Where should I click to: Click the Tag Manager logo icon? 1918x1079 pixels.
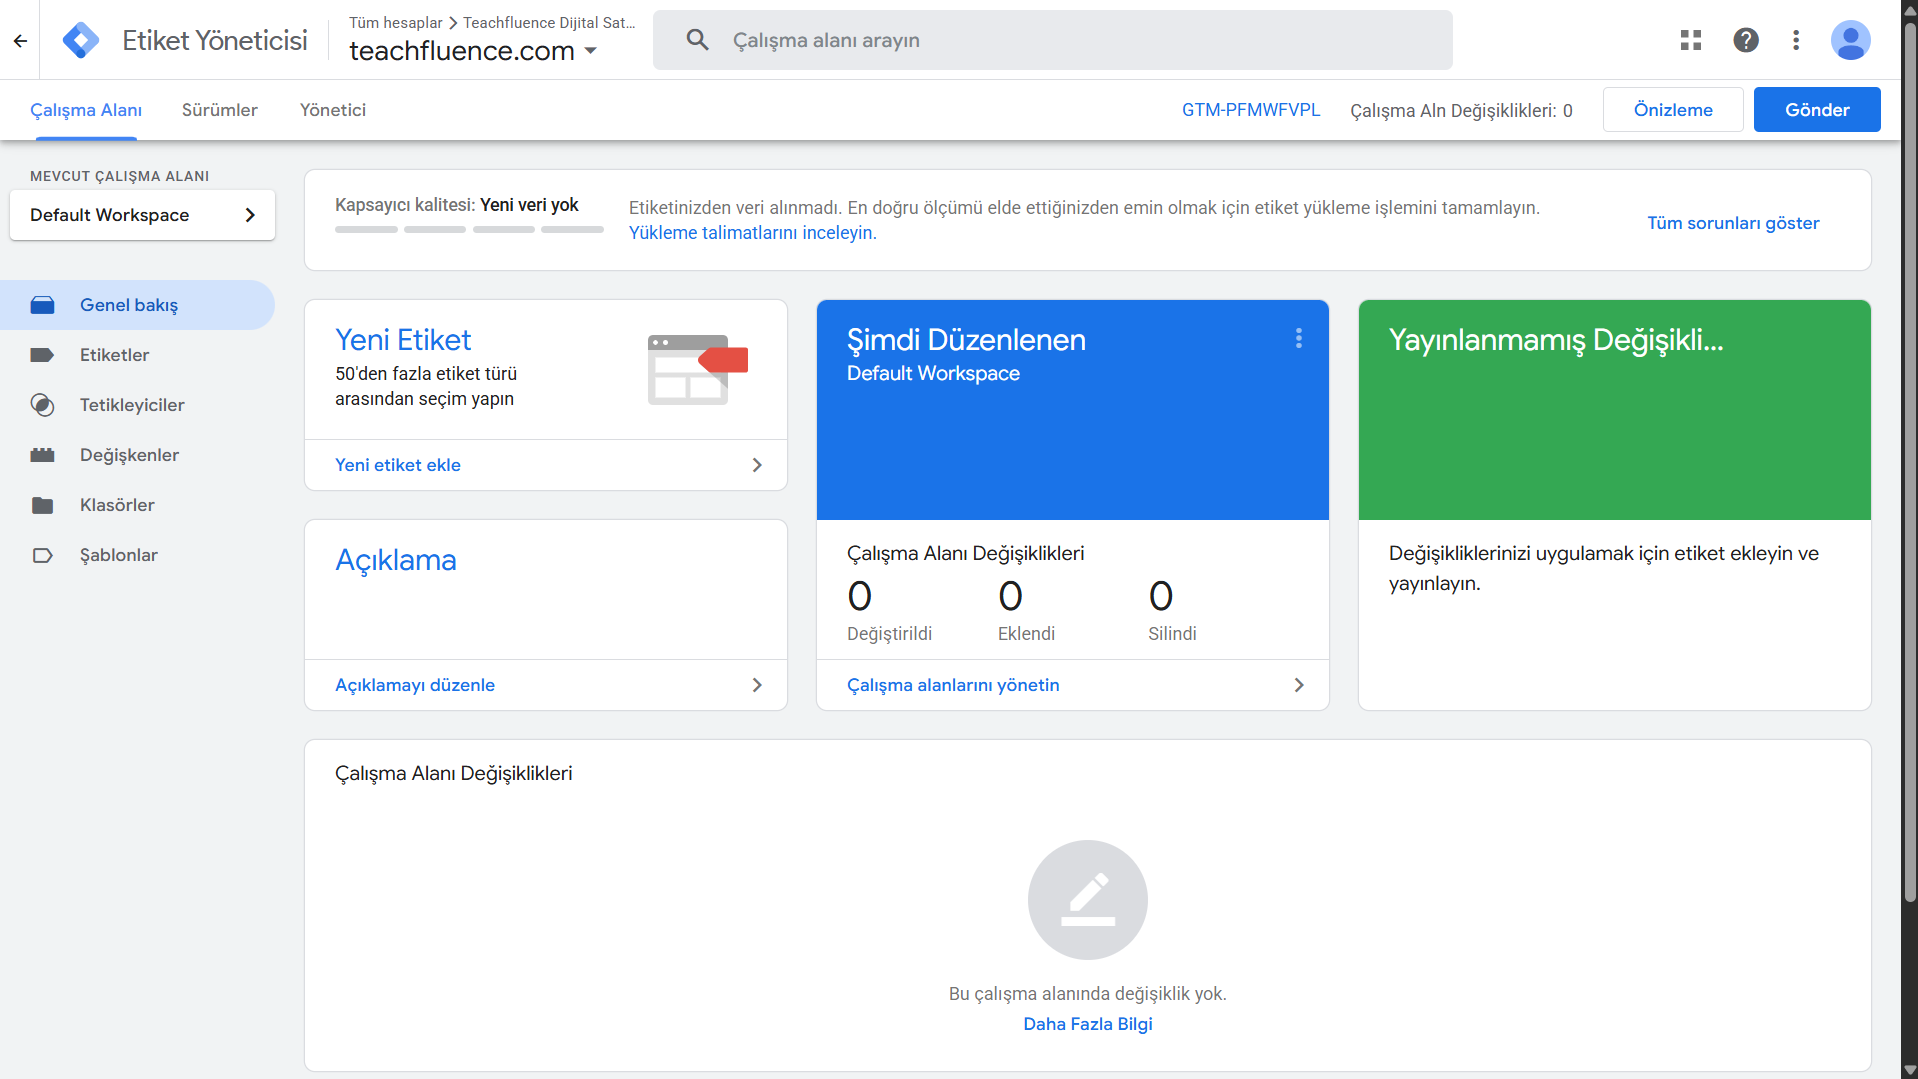click(x=81, y=40)
